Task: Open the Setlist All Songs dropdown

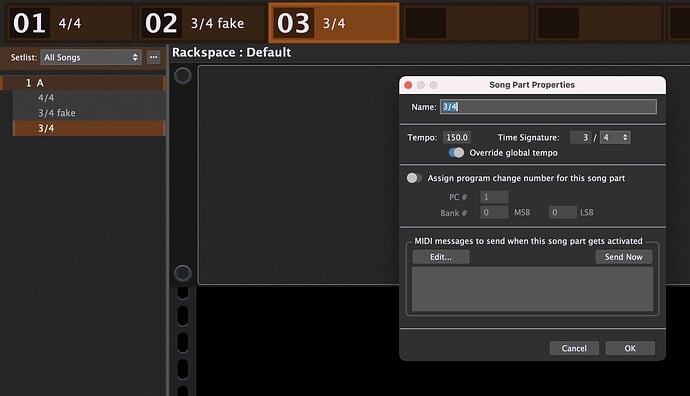Action: click(x=91, y=57)
